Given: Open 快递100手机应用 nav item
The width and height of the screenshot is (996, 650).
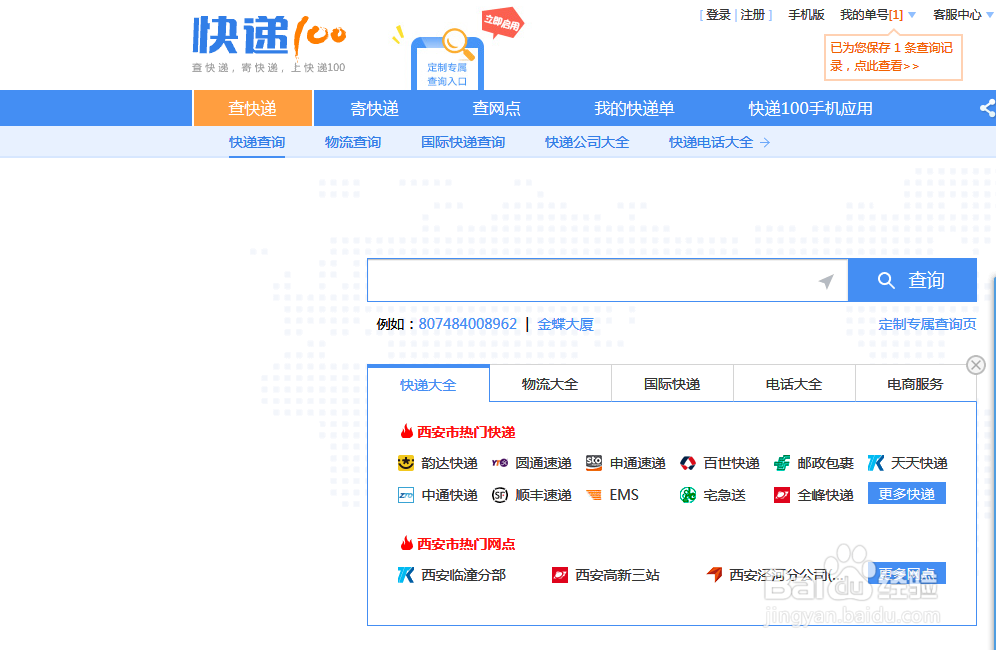Looking at the screenshot, I should point(811,109).
